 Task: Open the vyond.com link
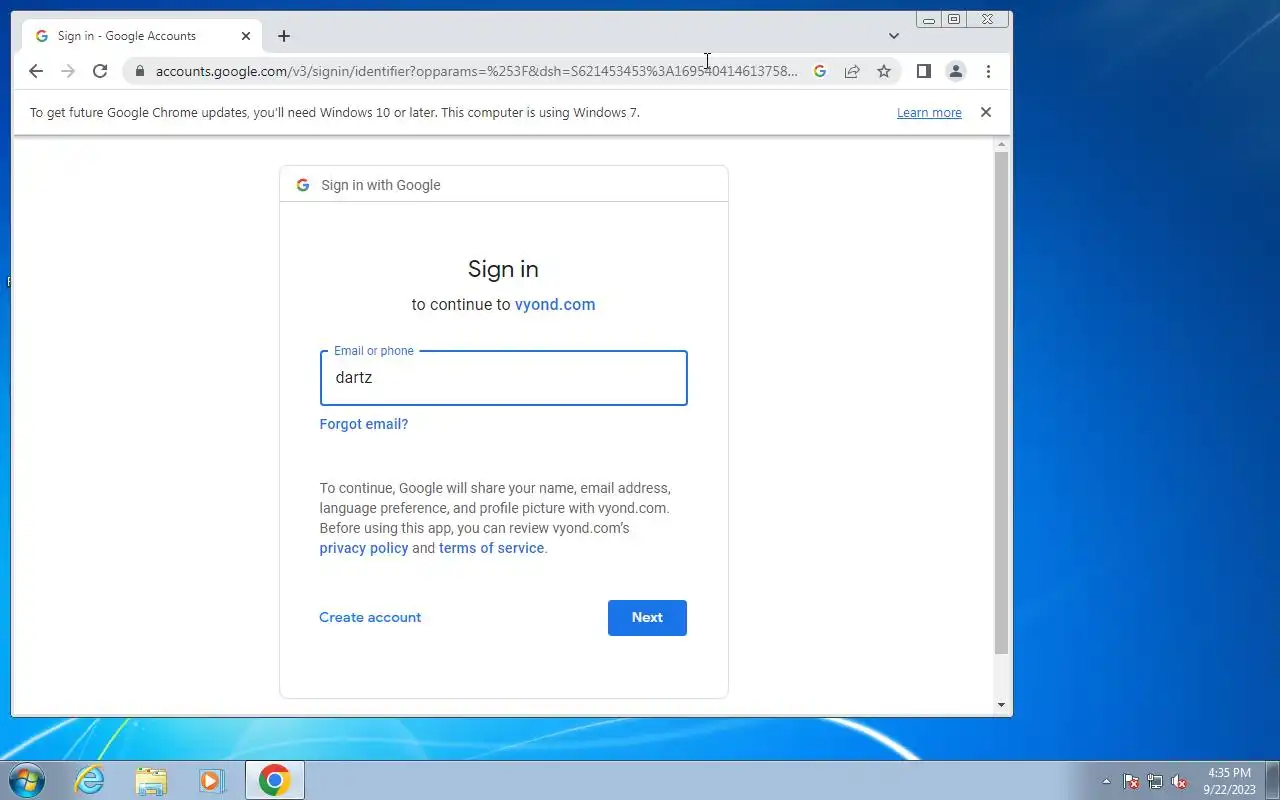click(x=555, y=304)
